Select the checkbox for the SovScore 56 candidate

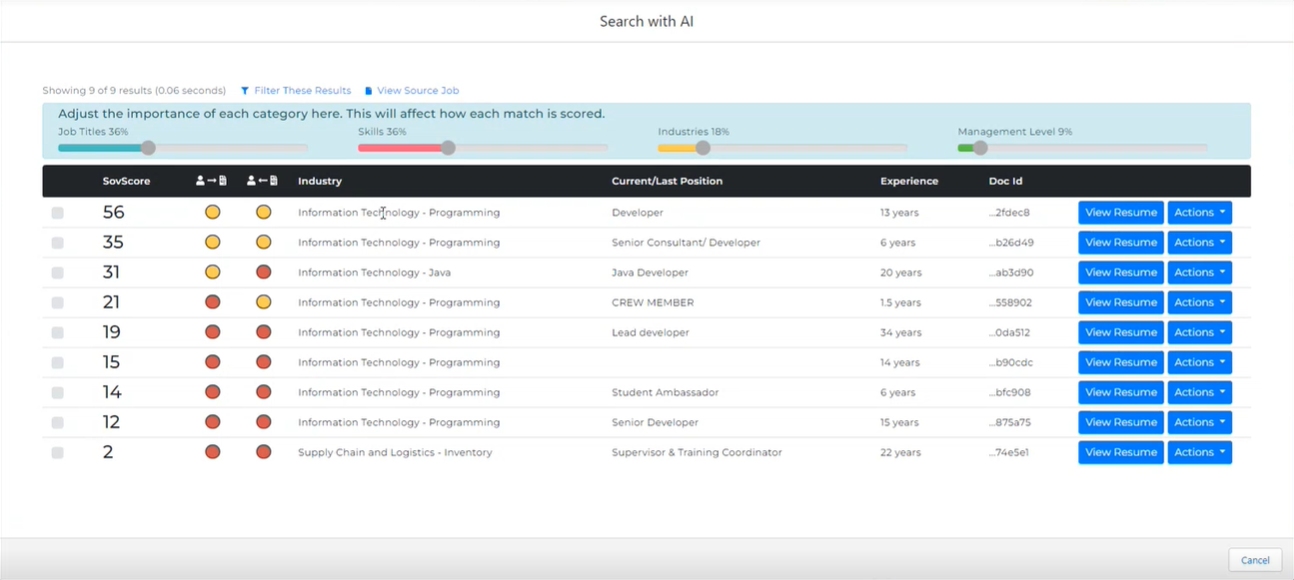click(x=57, y=213)
